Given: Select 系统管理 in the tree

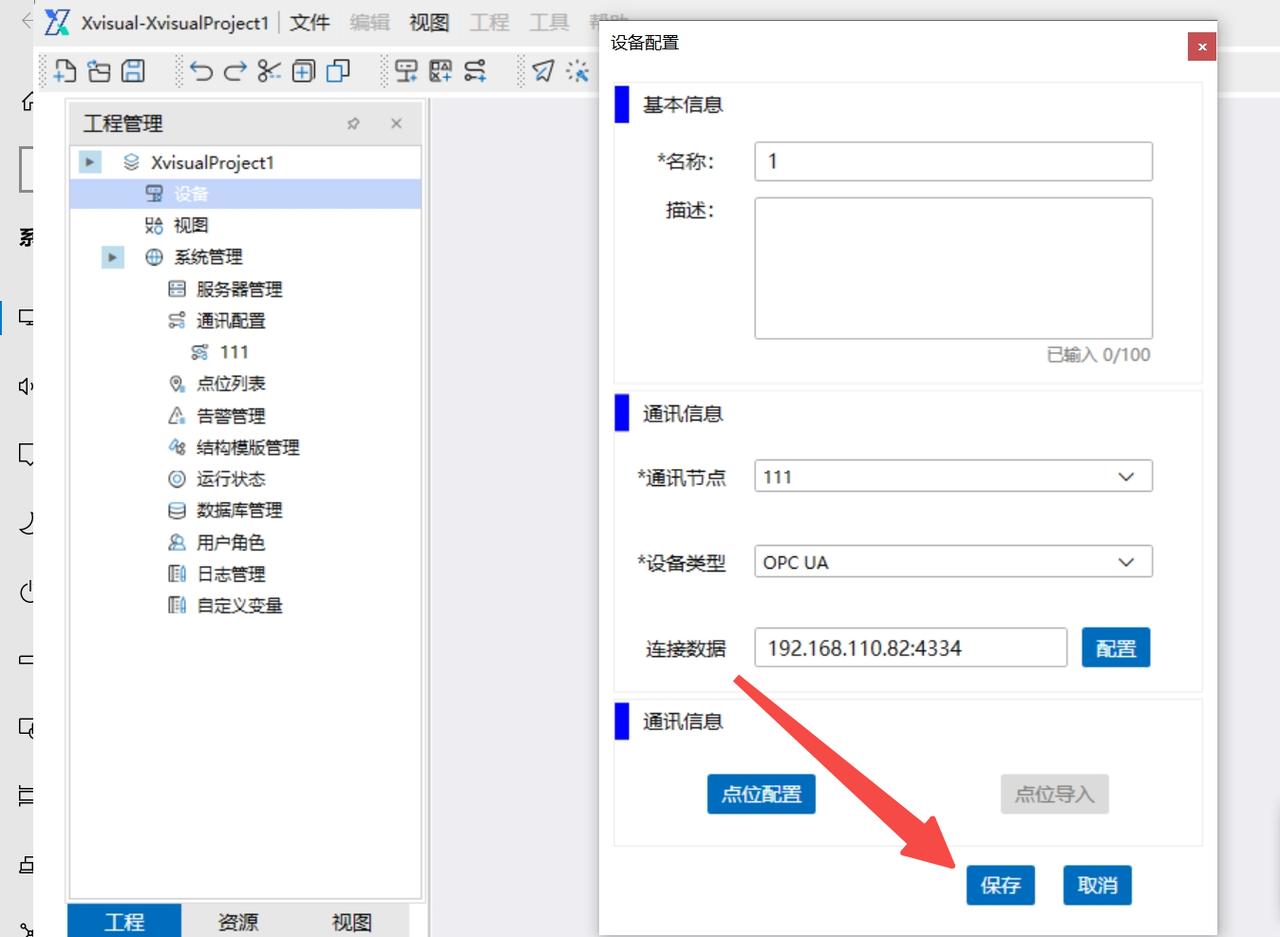Looking at the screenshot, I should (x=208, y=257).
